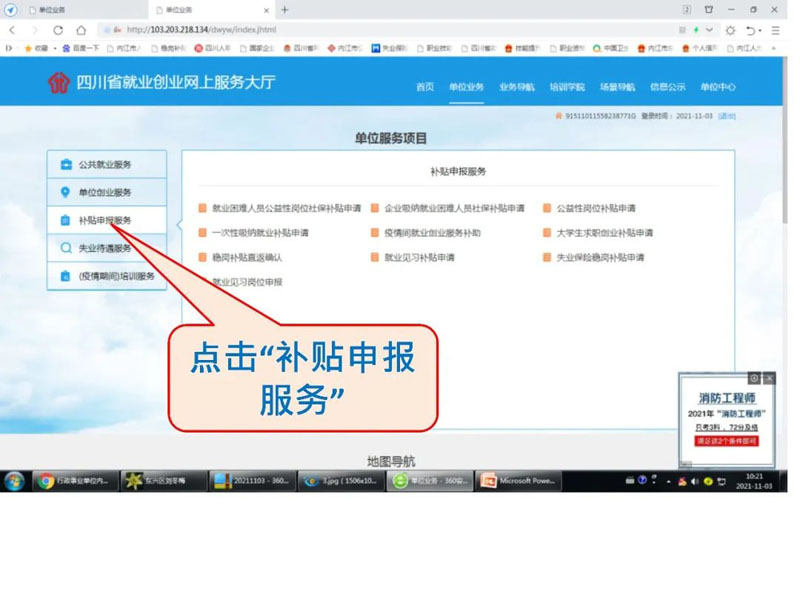The width and height of the screenshot is (800, 600).
Task: Click the browser refresh icon
Action: click(58, 30)
